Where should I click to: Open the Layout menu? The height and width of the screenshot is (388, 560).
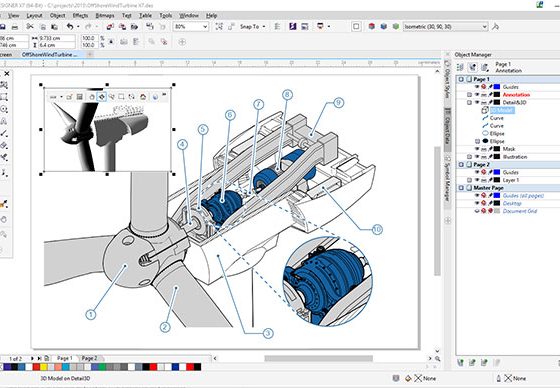click(x=35, y=15)
